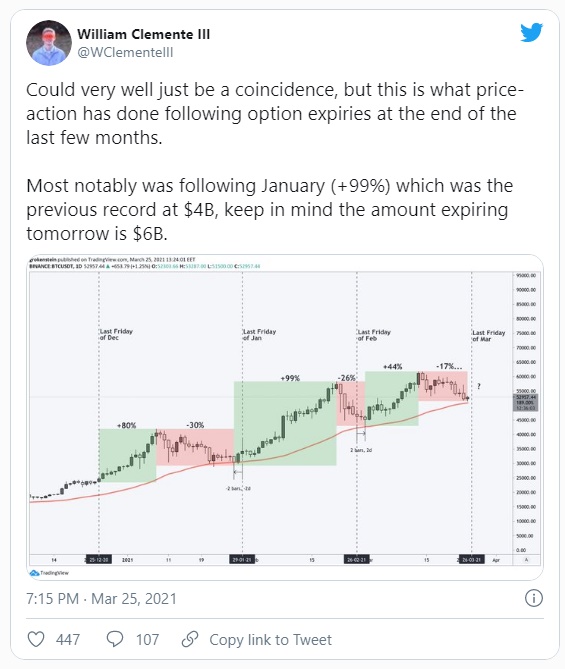Viewport: 565px width, 669px height.
Task: Open William Clemente III display name
Action: click(x=143, y=34)
